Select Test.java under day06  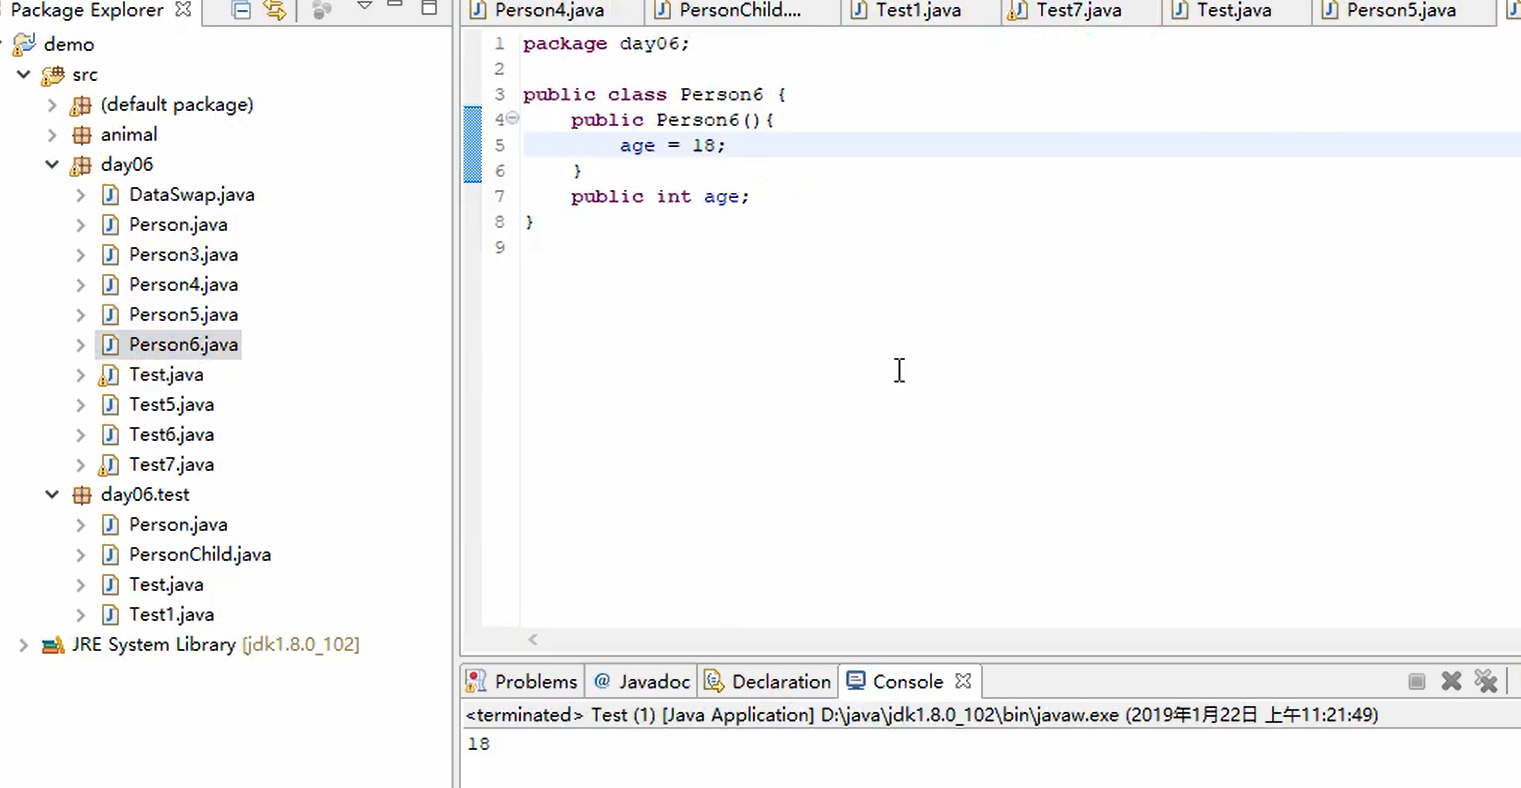[166, 375]
